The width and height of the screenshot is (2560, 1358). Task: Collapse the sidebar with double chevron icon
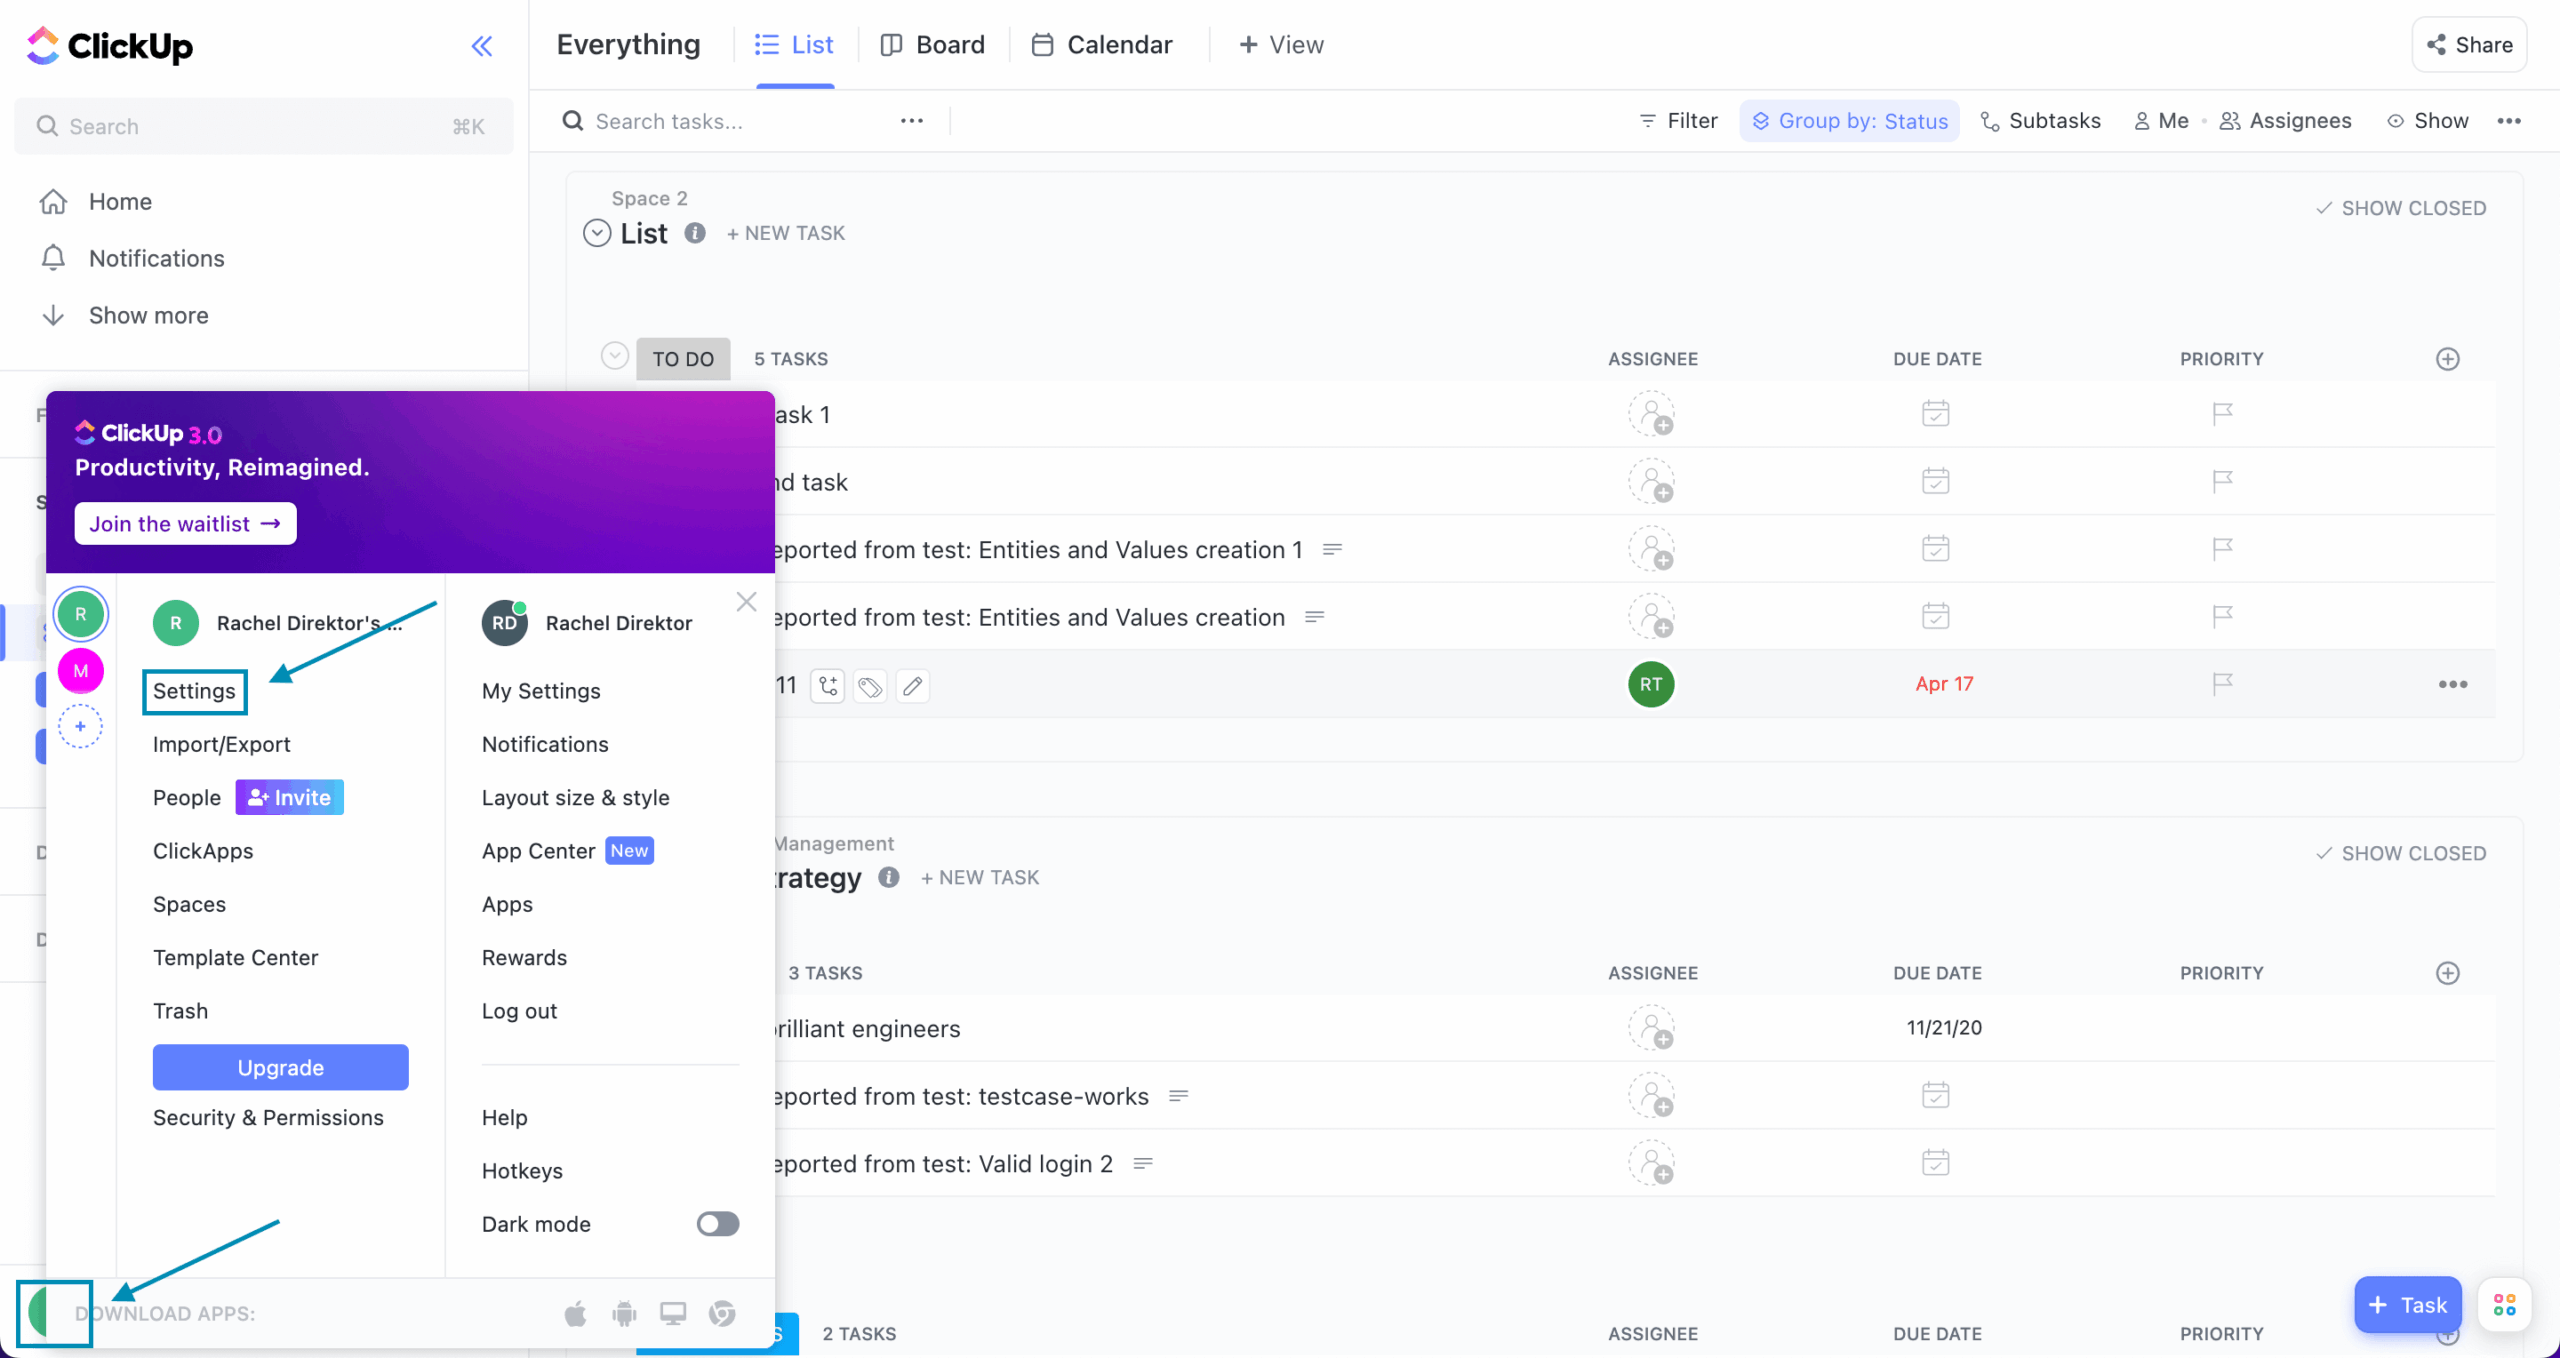(x=482, y=46)
